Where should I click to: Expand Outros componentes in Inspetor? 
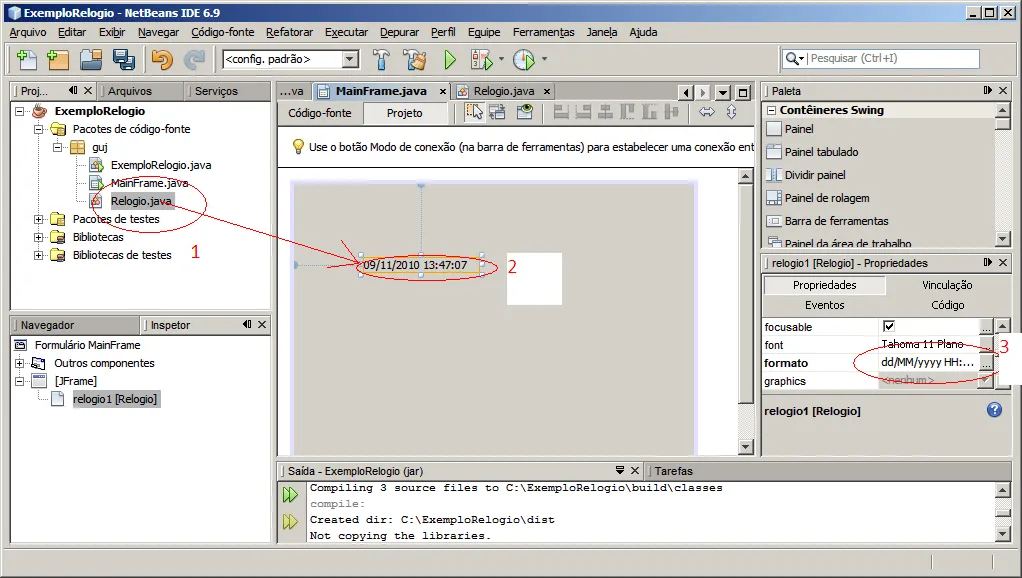[x=20, y=363]
